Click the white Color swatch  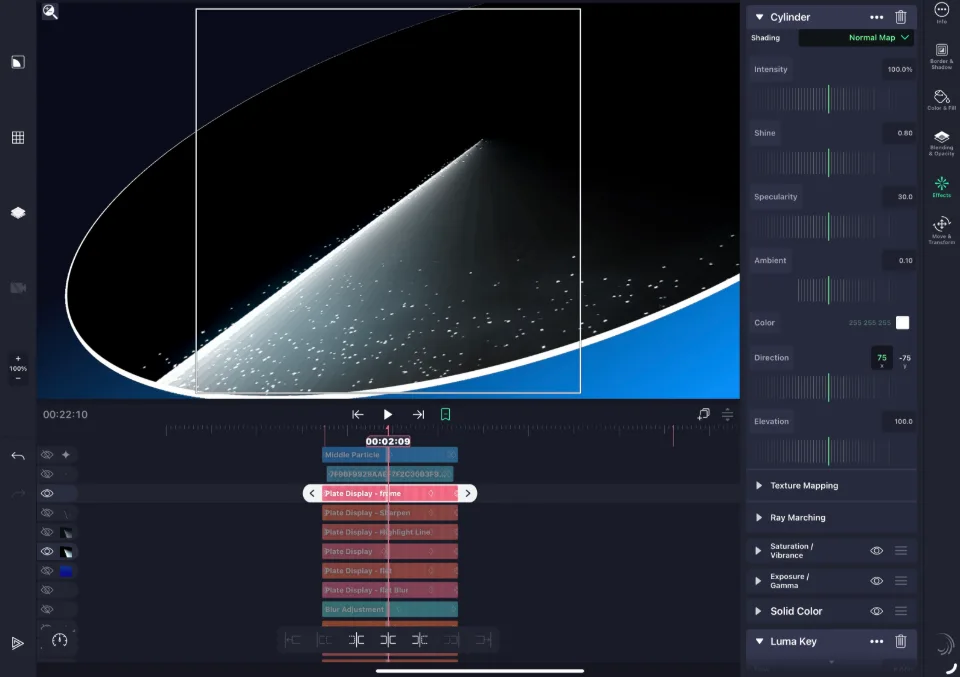click(x=902, y=323)
